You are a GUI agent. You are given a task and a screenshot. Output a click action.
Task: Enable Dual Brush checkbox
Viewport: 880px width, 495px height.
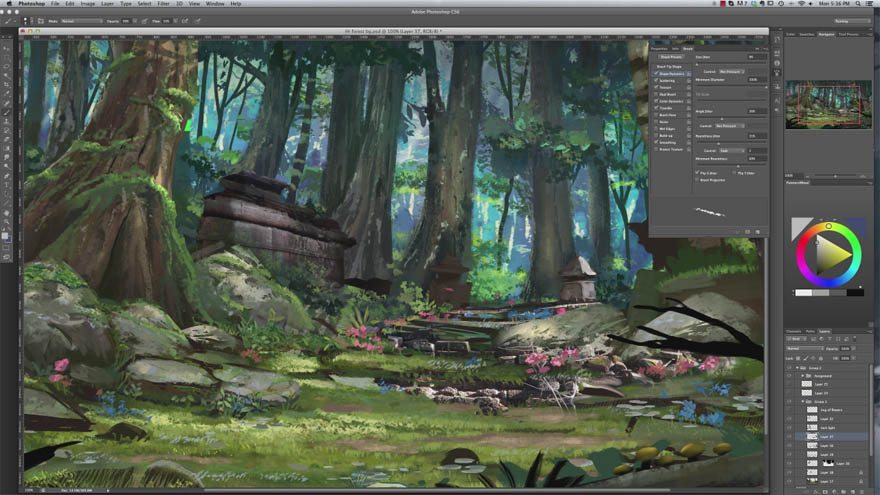click(x=656, y=94)
